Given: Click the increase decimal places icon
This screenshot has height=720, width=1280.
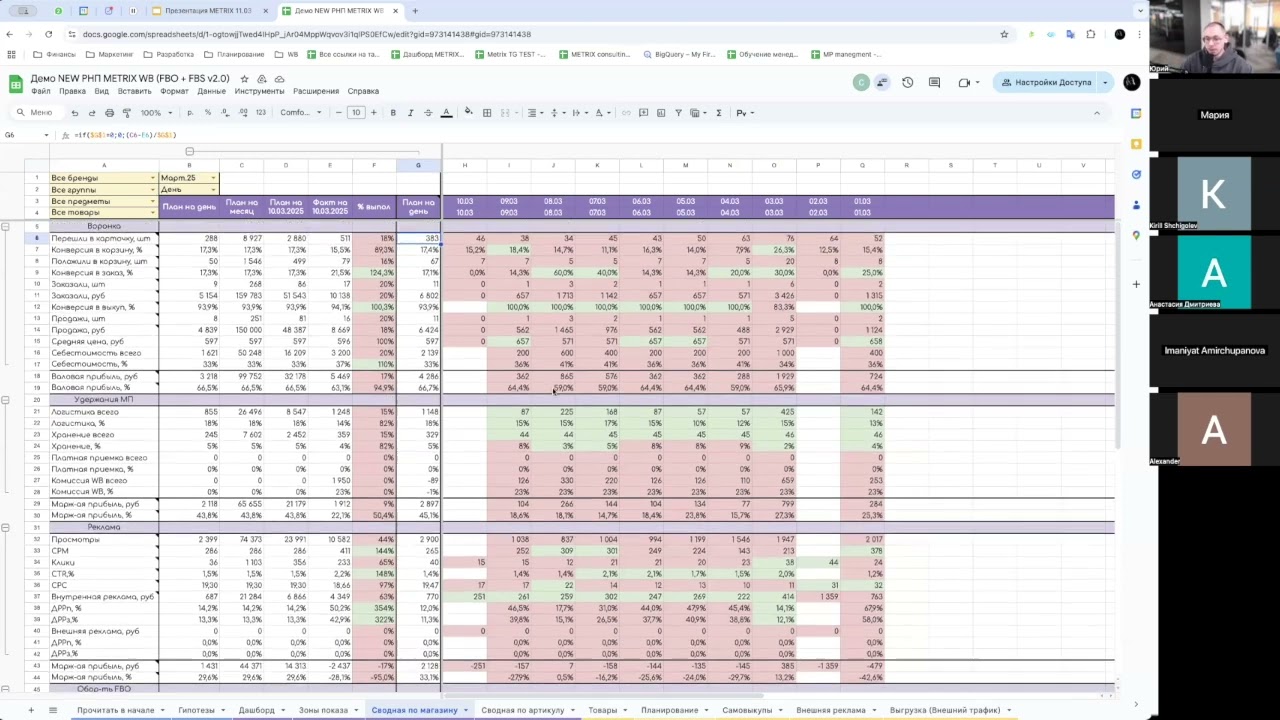Looking at the screenshot, I should [243, 113].
